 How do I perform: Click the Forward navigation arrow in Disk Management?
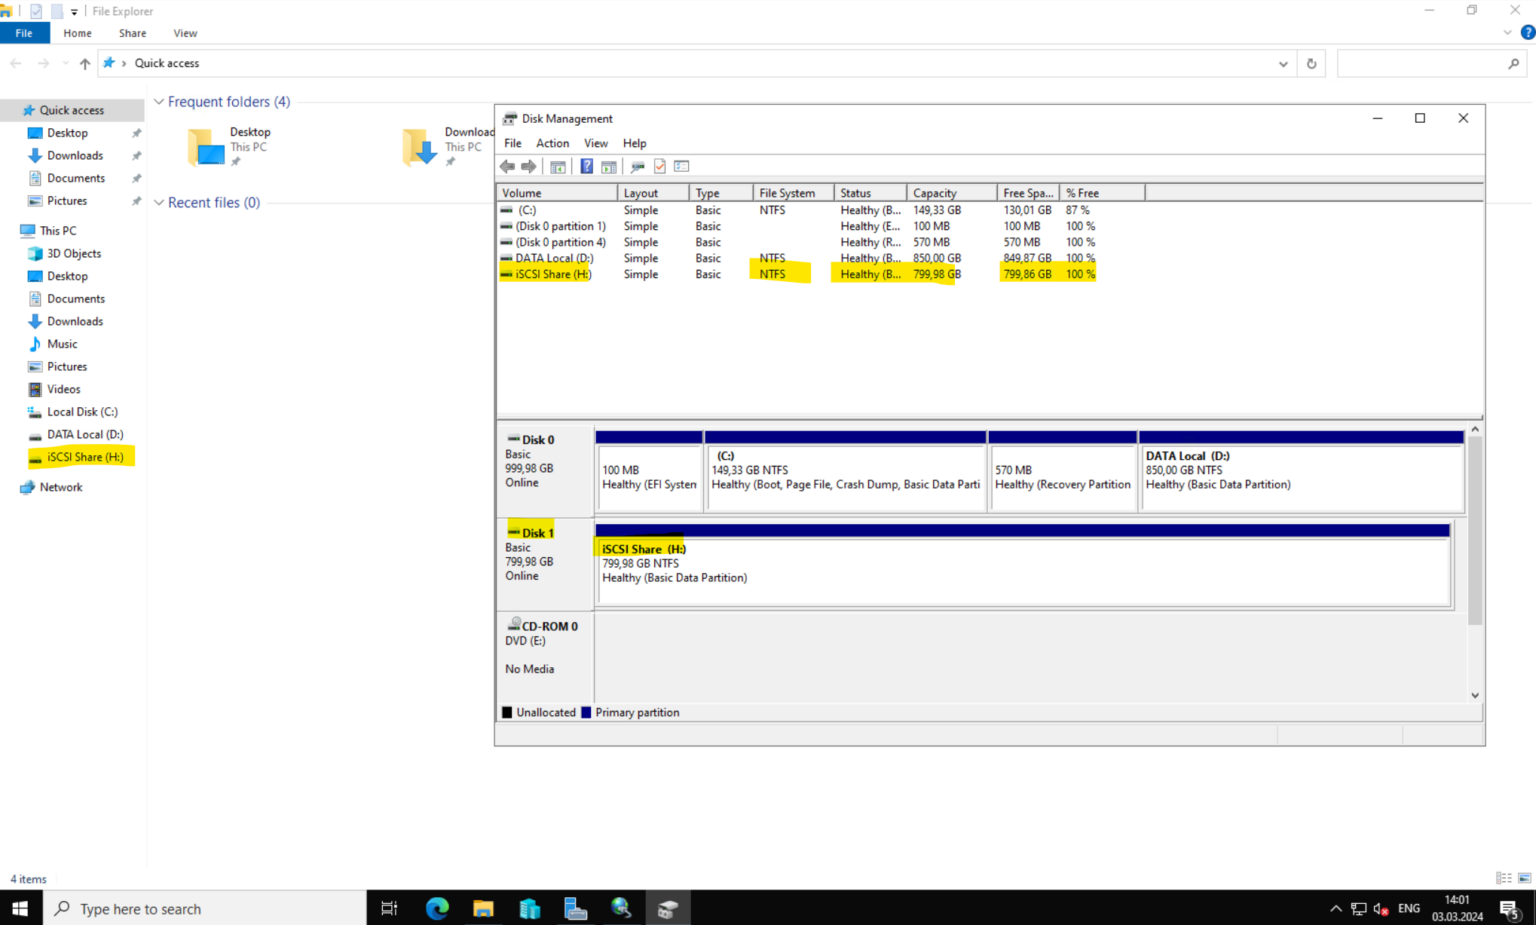click(529, 166)
